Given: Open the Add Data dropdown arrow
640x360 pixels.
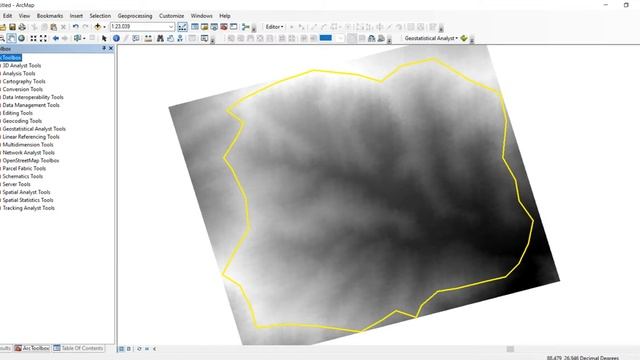Looking at the screenshot, I should tap(104, 27).
